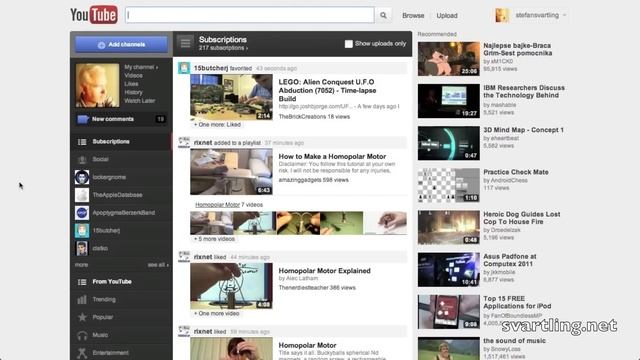The height and width of the screenshot is (360, 640).
Task: Open the Homopolar Motor playlist link
Action: [x=217, y=205]
